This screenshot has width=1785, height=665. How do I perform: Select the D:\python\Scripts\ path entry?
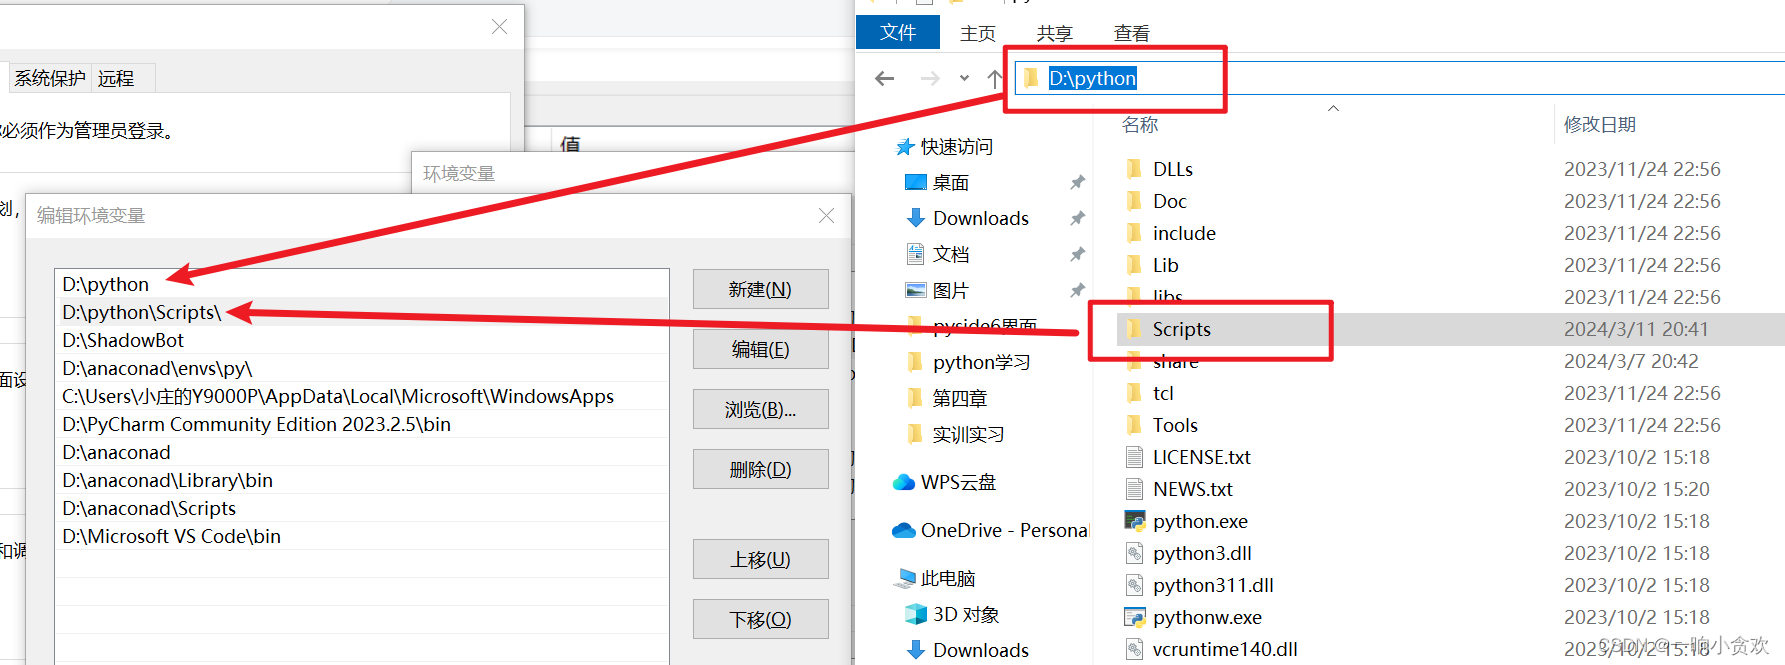click(362, 312)
